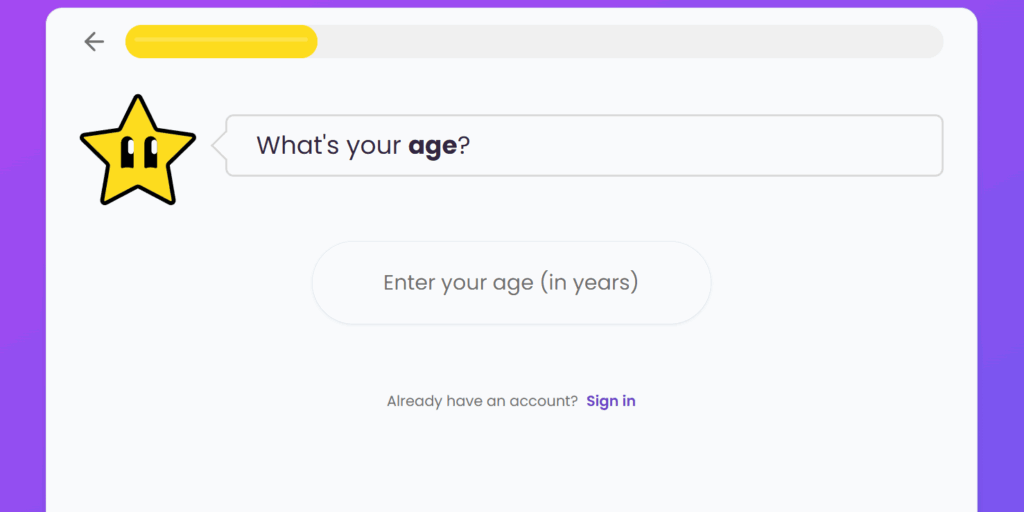Click the '(in years)' placeholder text

pos(589,283)
